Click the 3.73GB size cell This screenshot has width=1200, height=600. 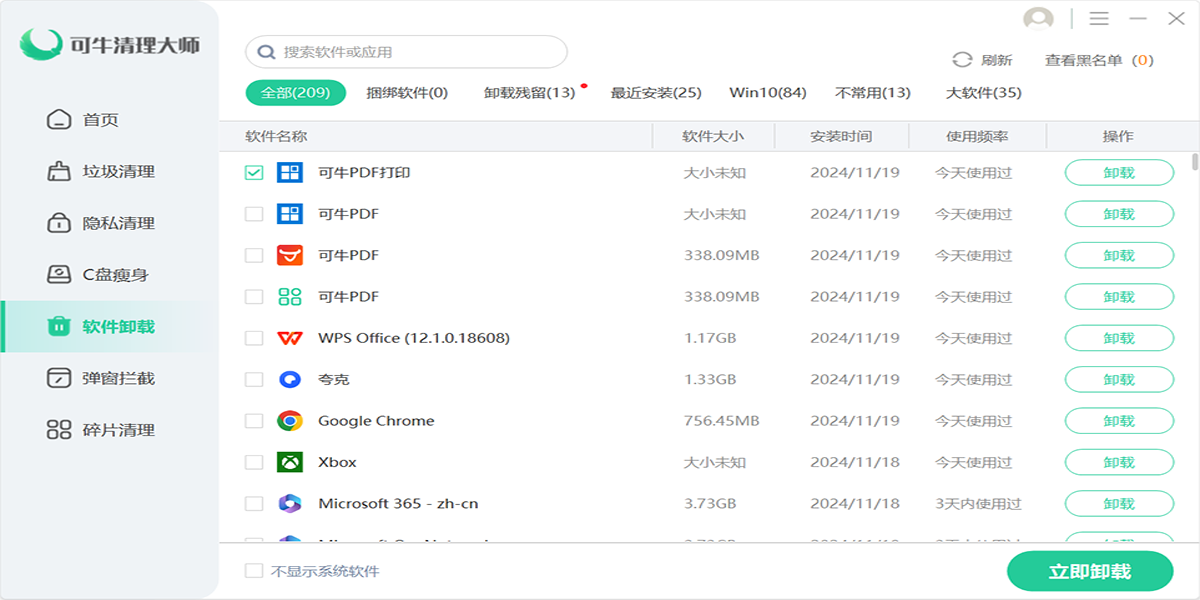click(x=710, y=504)
